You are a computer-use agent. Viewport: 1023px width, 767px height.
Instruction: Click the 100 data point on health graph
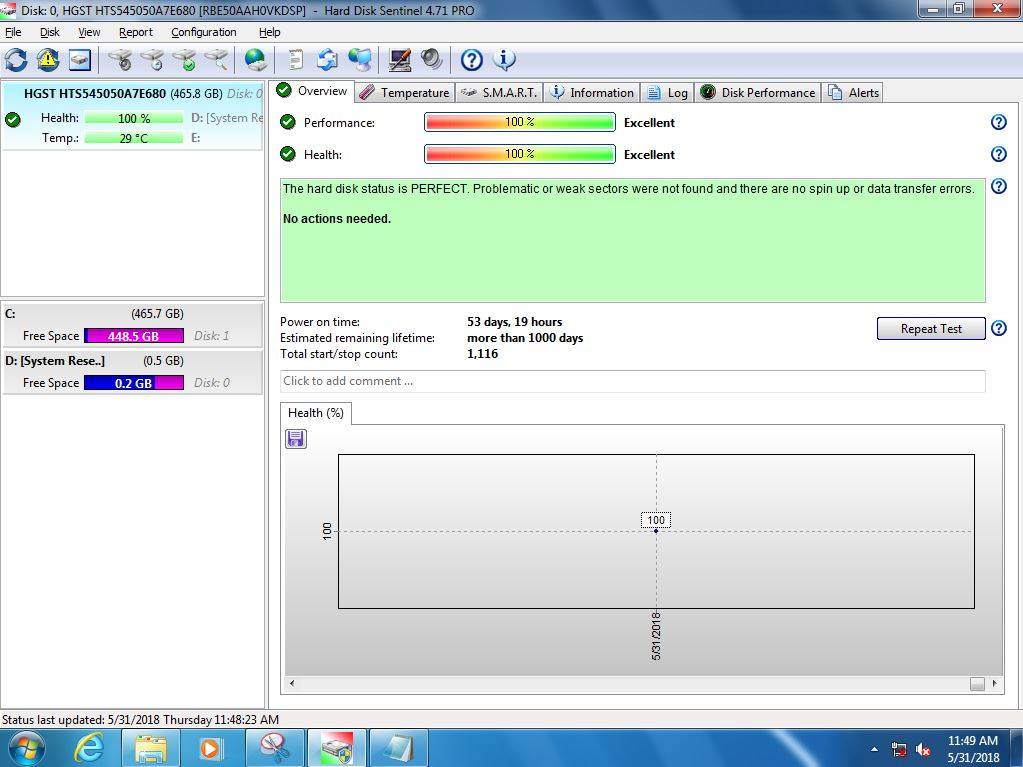point(656,531)
